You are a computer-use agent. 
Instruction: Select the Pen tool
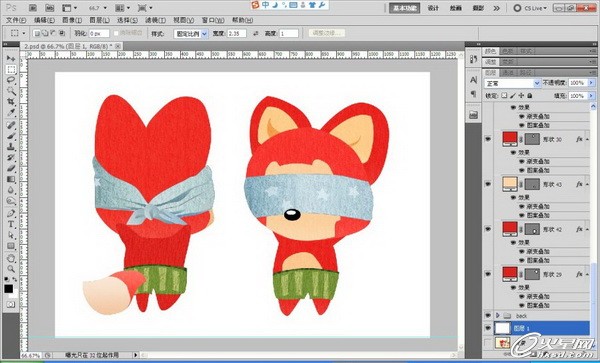pos(11,213)
